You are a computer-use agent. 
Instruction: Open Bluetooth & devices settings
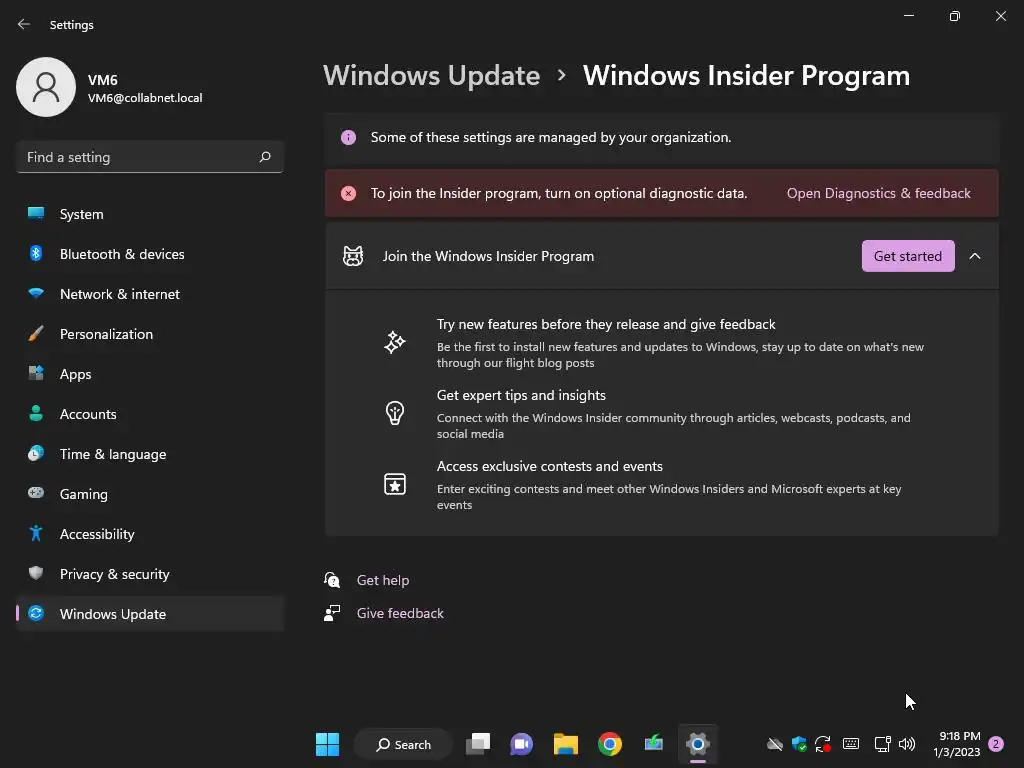click(x=150, y=254)
